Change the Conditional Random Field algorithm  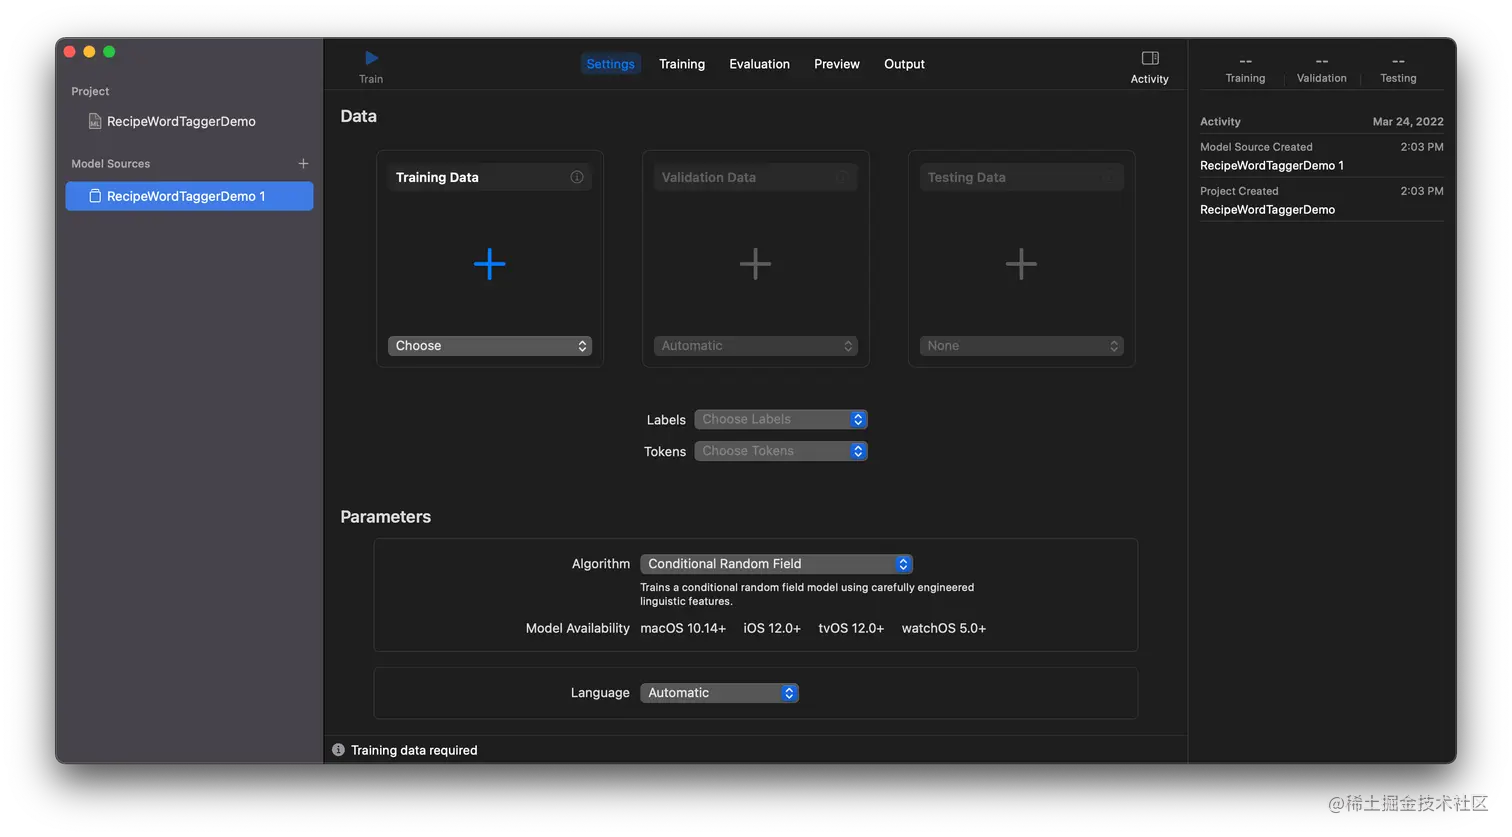(776, 563)
